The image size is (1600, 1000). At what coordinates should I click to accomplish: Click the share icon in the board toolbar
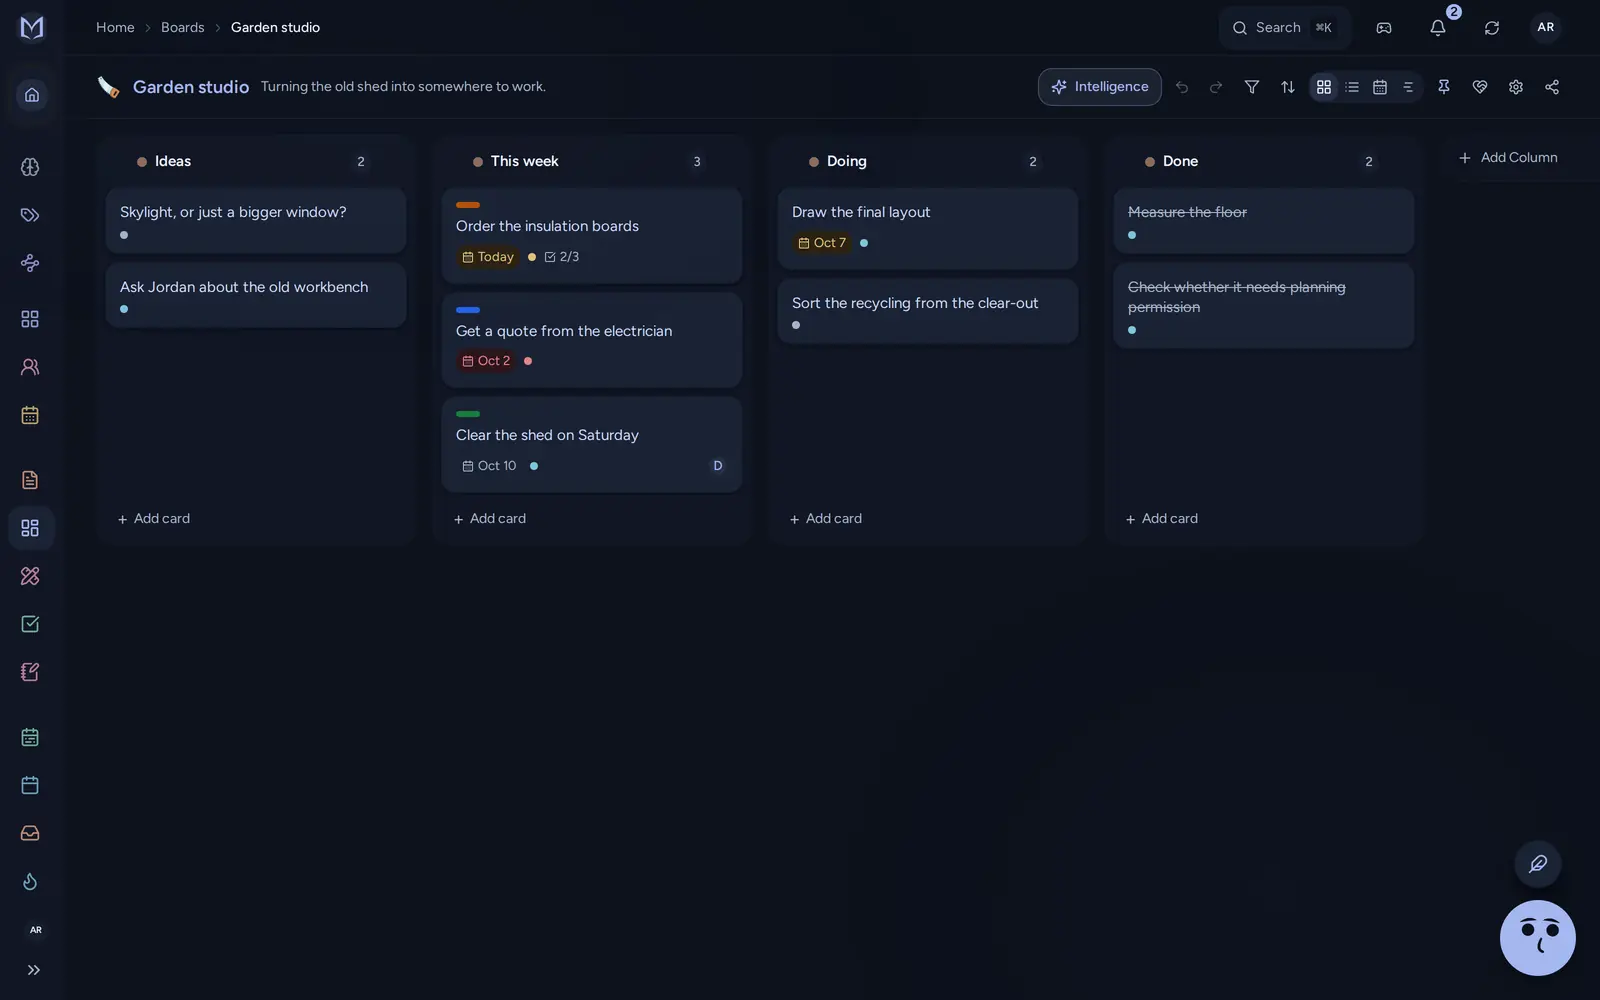tap(1551, 87)
